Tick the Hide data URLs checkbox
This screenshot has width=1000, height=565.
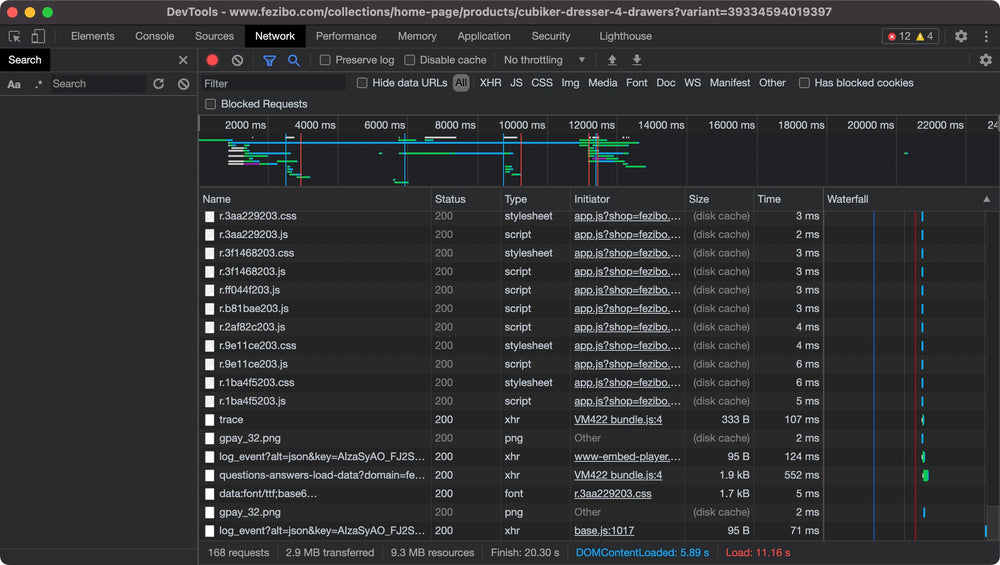(x=362, y=83)
